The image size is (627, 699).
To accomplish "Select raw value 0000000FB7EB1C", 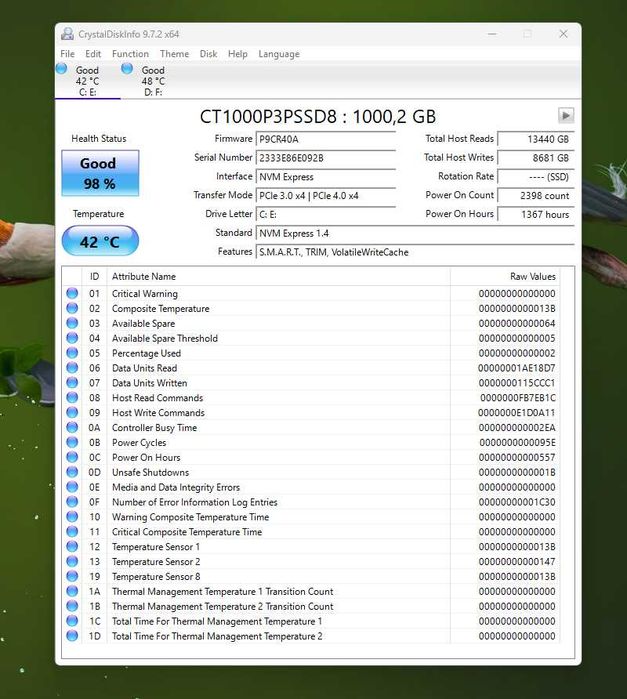I will point(518,398).
